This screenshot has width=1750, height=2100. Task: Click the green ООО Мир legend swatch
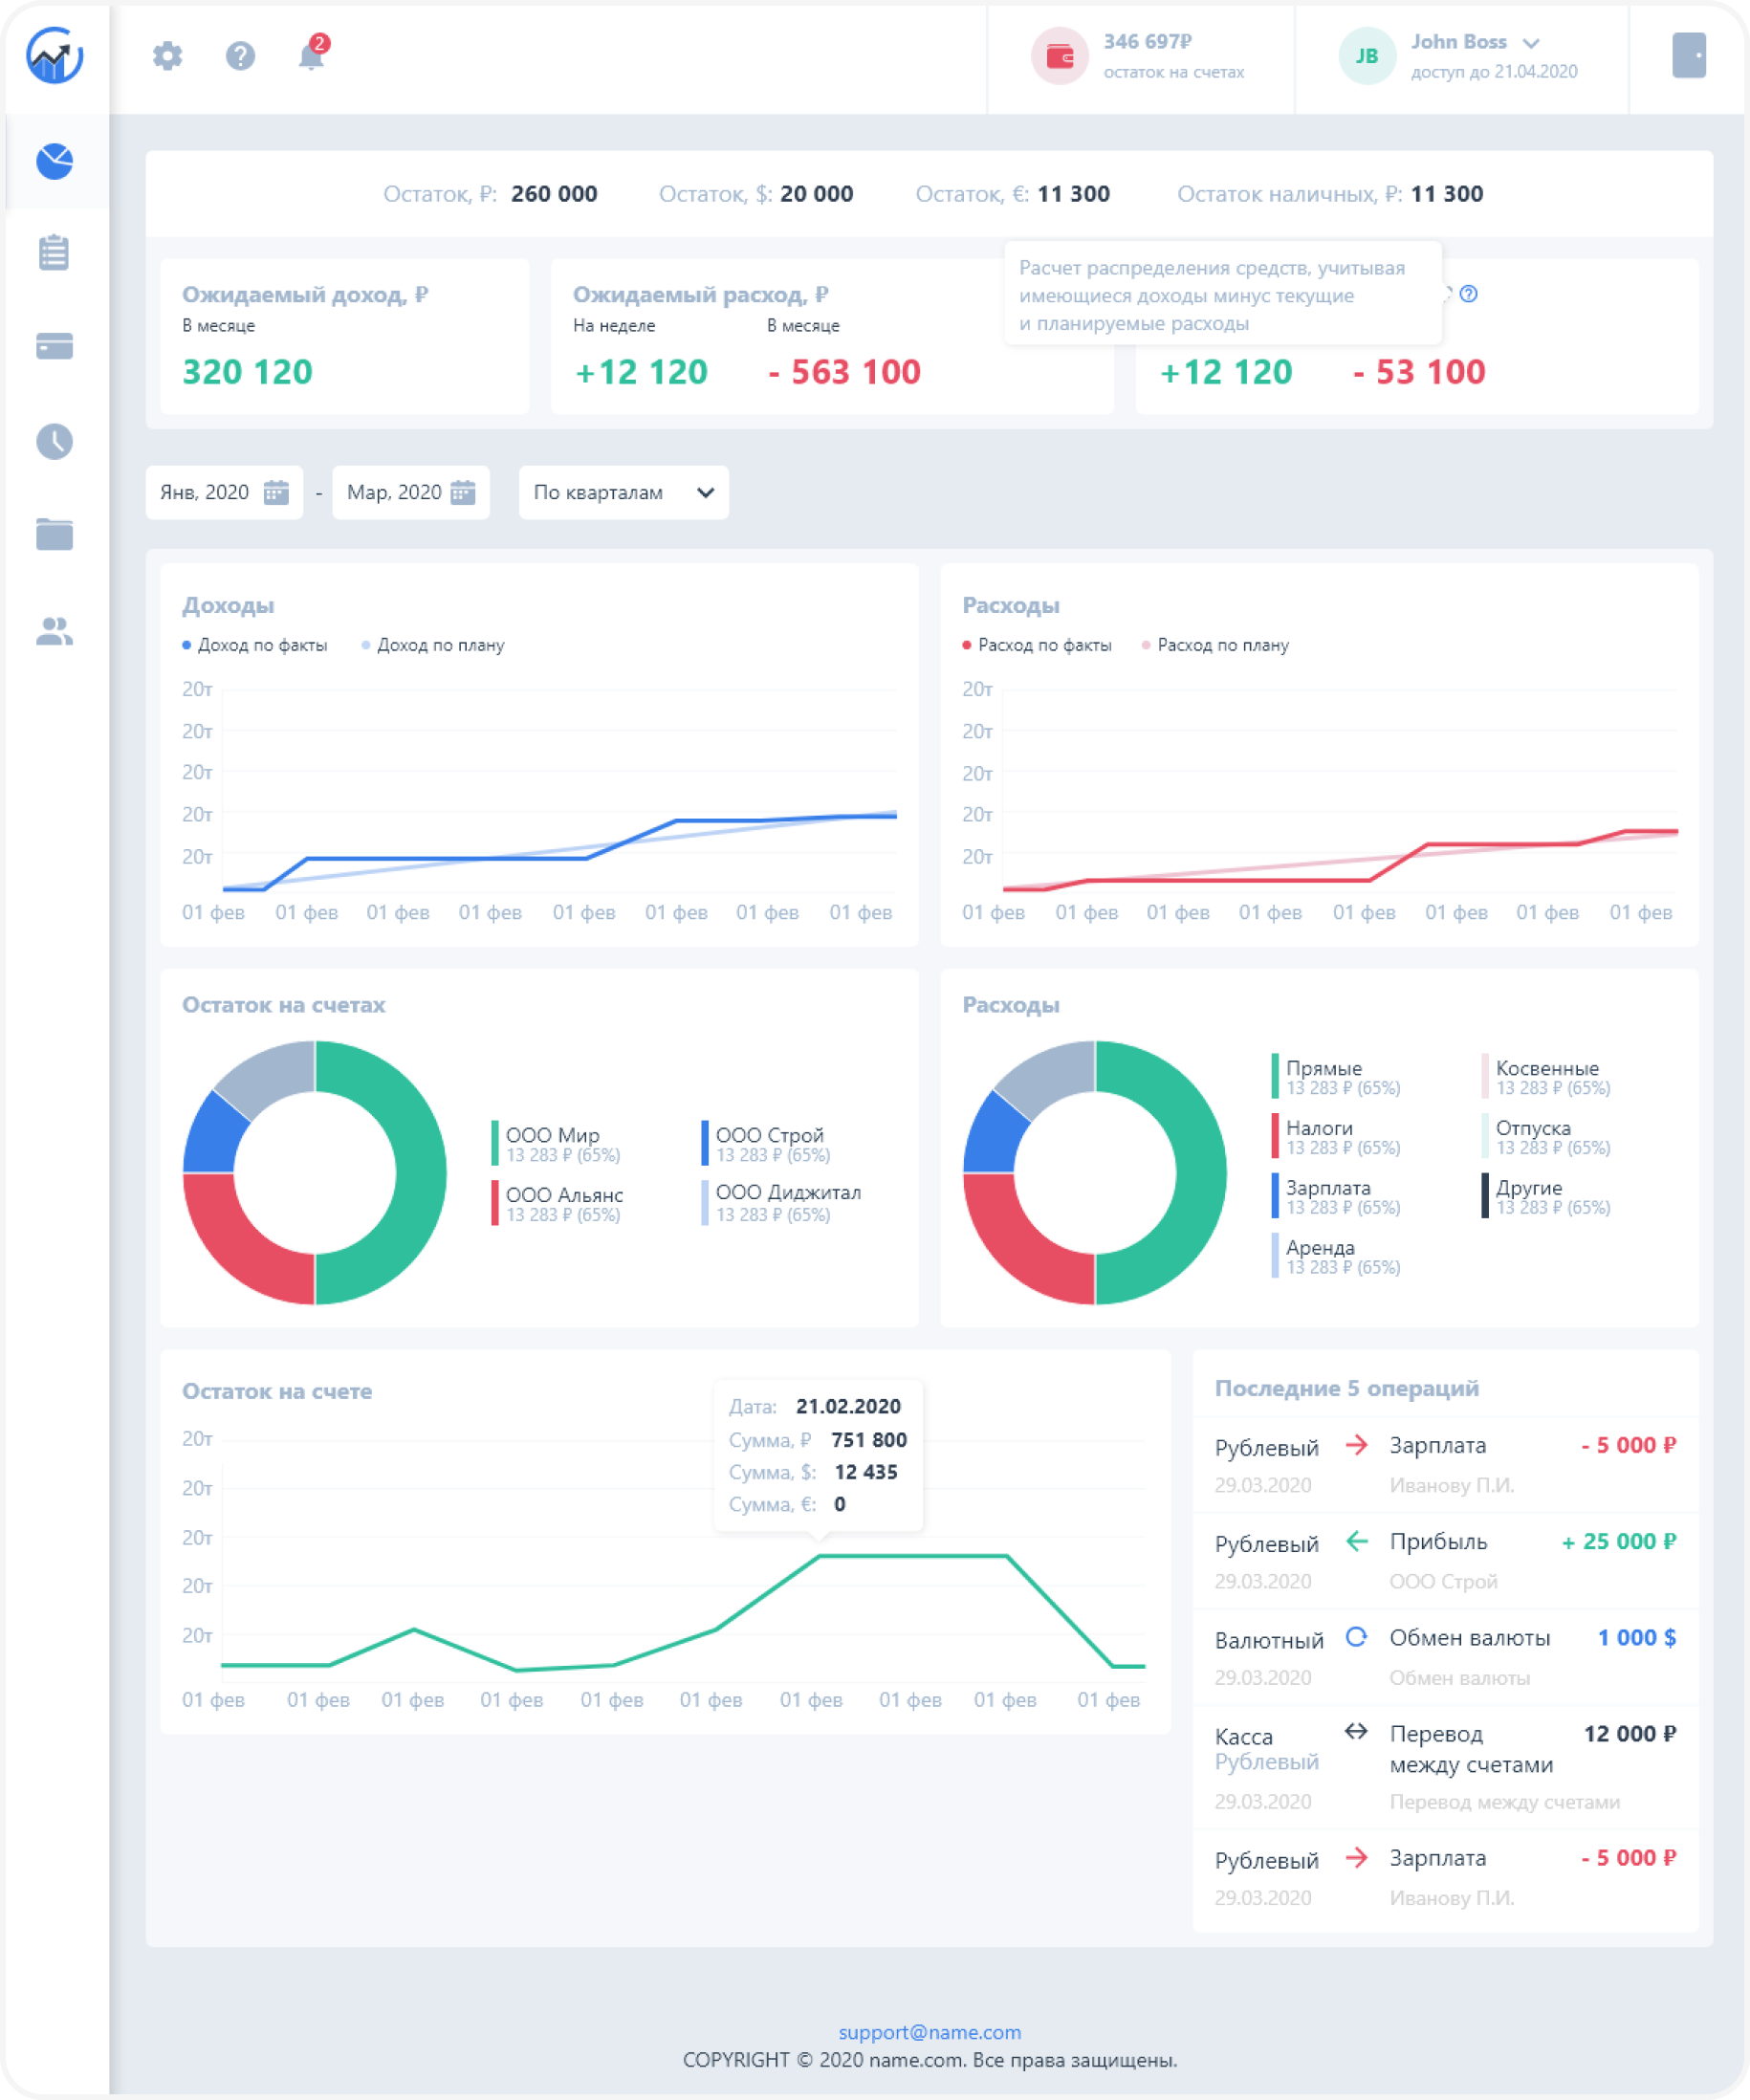pos(495,1144)
